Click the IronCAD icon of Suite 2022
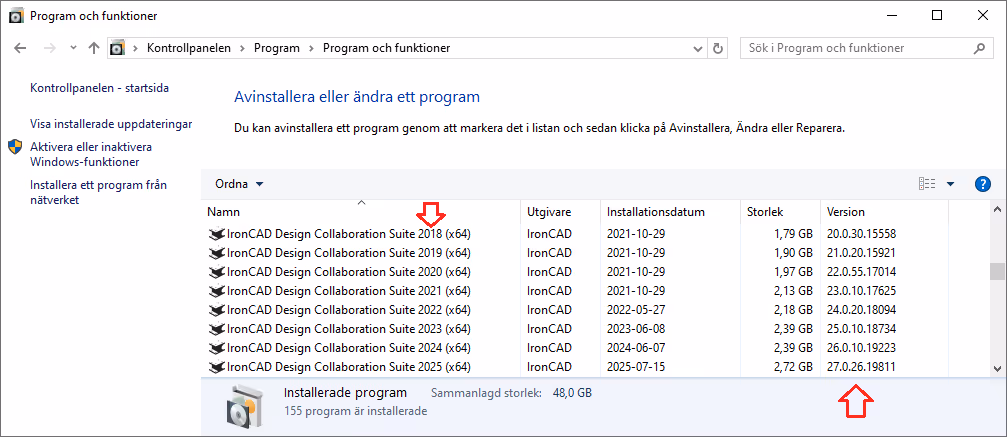The height and width of the screenshot is (437, 1007). click(x=217, y=311)
